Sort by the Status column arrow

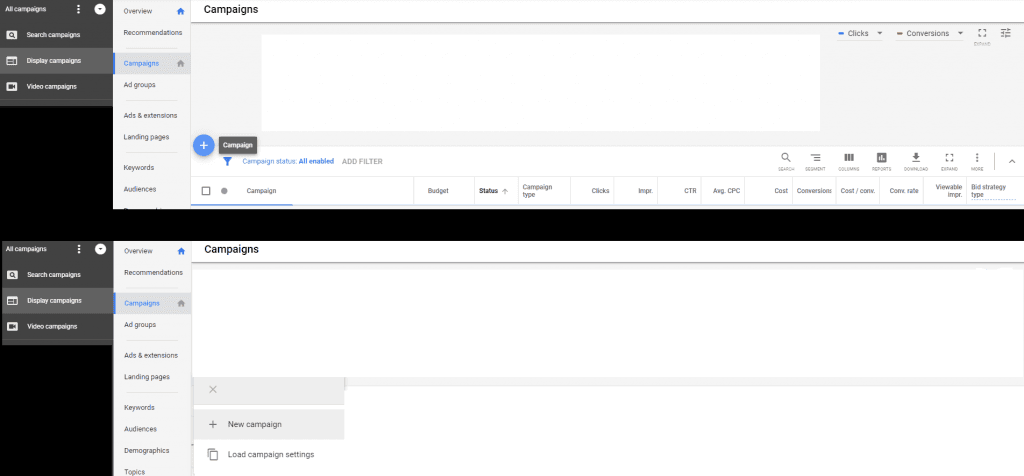click(505, 191)
